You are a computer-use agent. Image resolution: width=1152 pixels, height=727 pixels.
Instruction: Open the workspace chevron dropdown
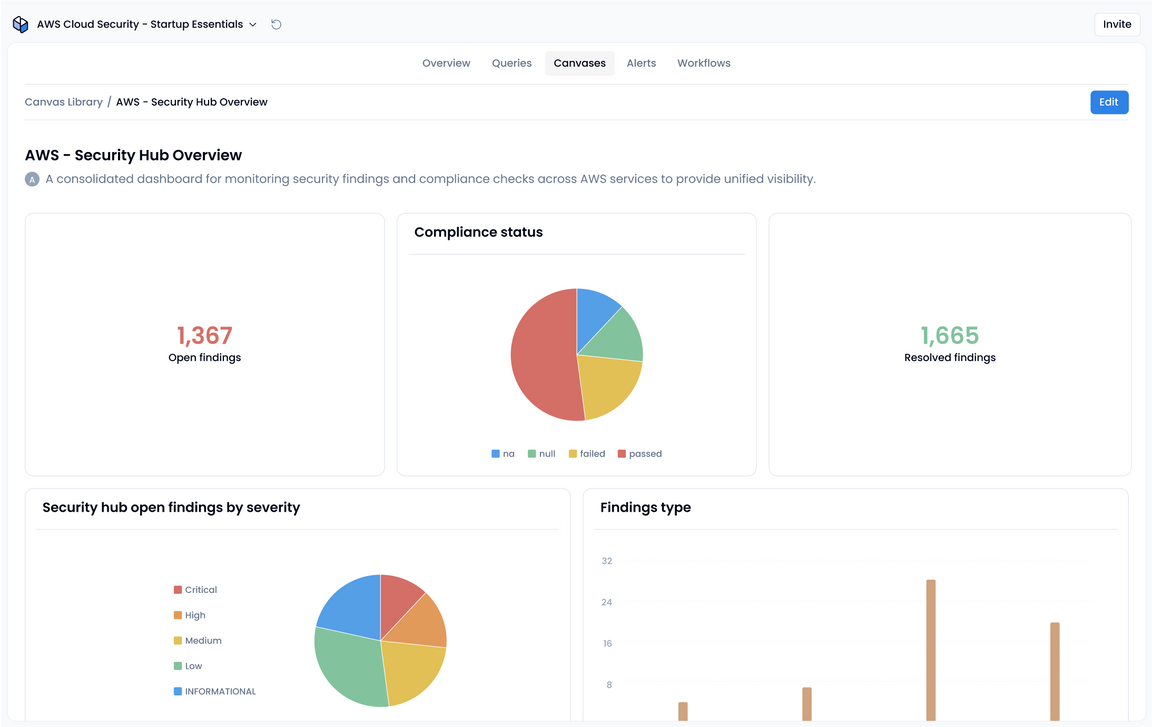pos(253,24)
